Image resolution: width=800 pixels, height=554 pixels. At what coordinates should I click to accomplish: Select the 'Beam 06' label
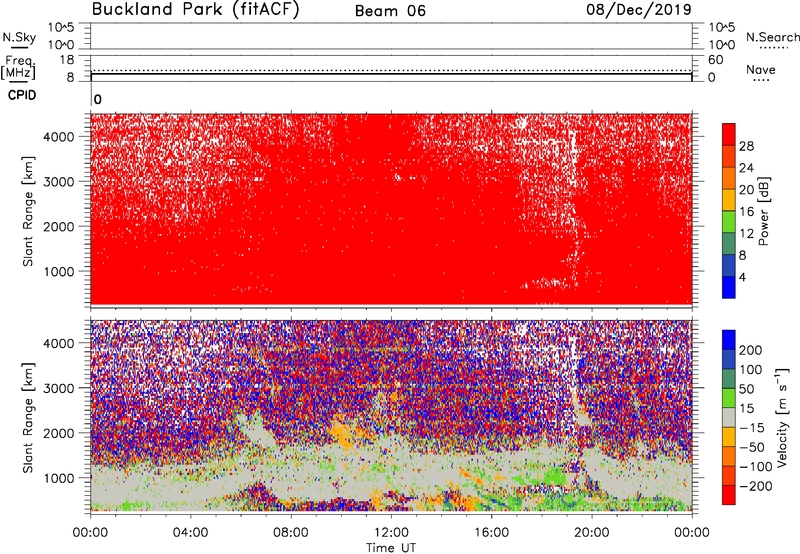point(390,11)
